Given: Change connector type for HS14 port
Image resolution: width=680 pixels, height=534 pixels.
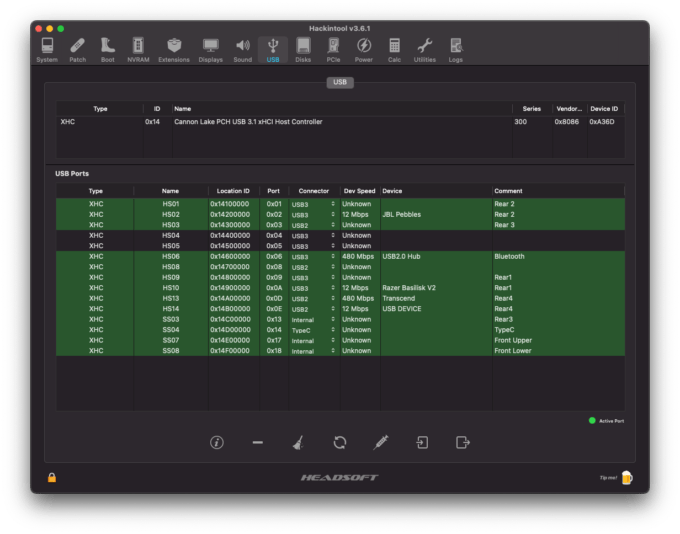Looking at the screenshot, I should [x=314, y=309].
